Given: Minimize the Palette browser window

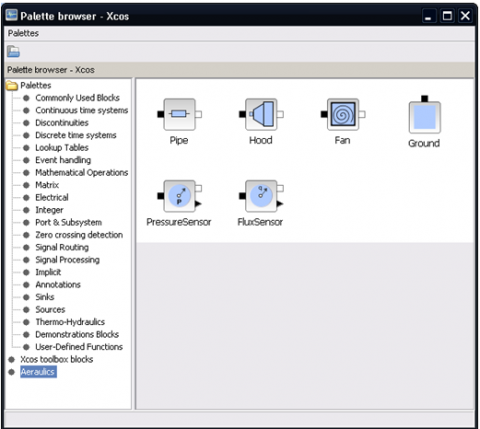Looking at the screenshot, I should tap(429, 16).
